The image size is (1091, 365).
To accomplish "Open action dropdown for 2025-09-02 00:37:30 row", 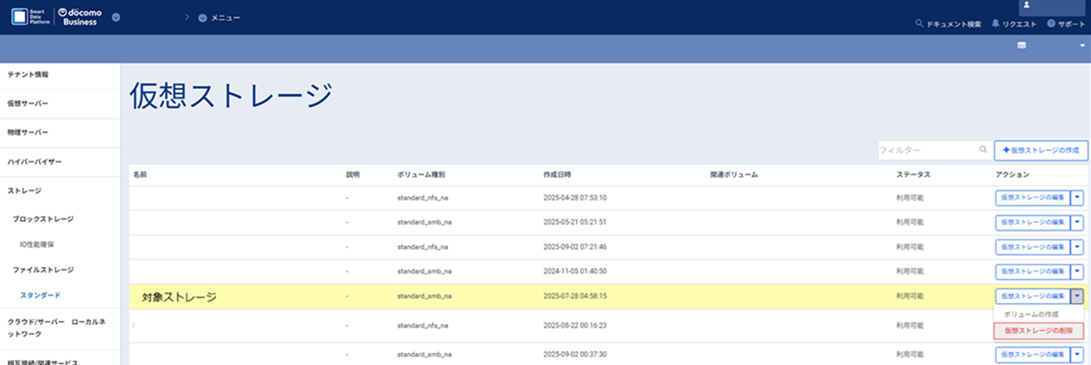I will coord(1078,355).
